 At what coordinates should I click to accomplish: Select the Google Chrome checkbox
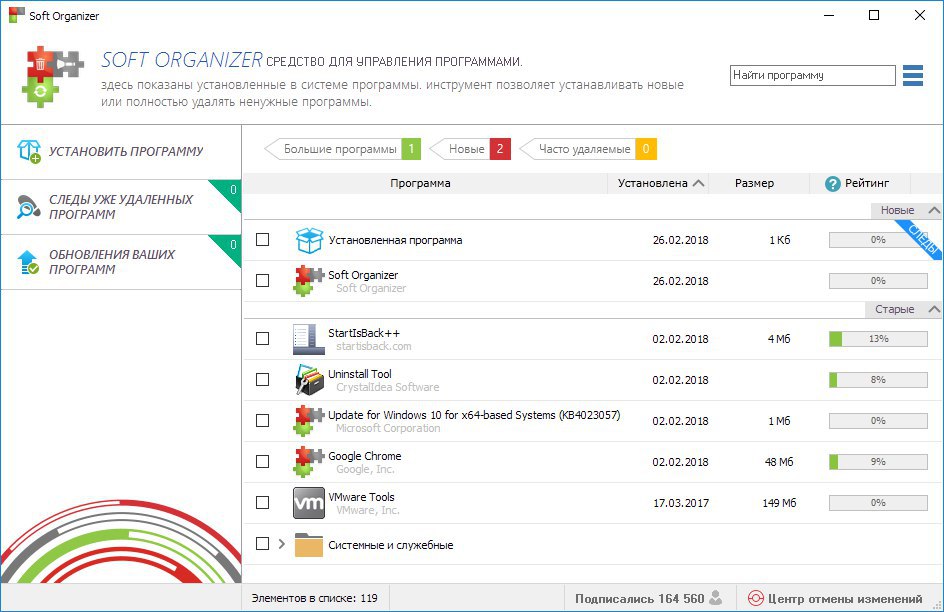pyautogui.click(x=262, y=461)
